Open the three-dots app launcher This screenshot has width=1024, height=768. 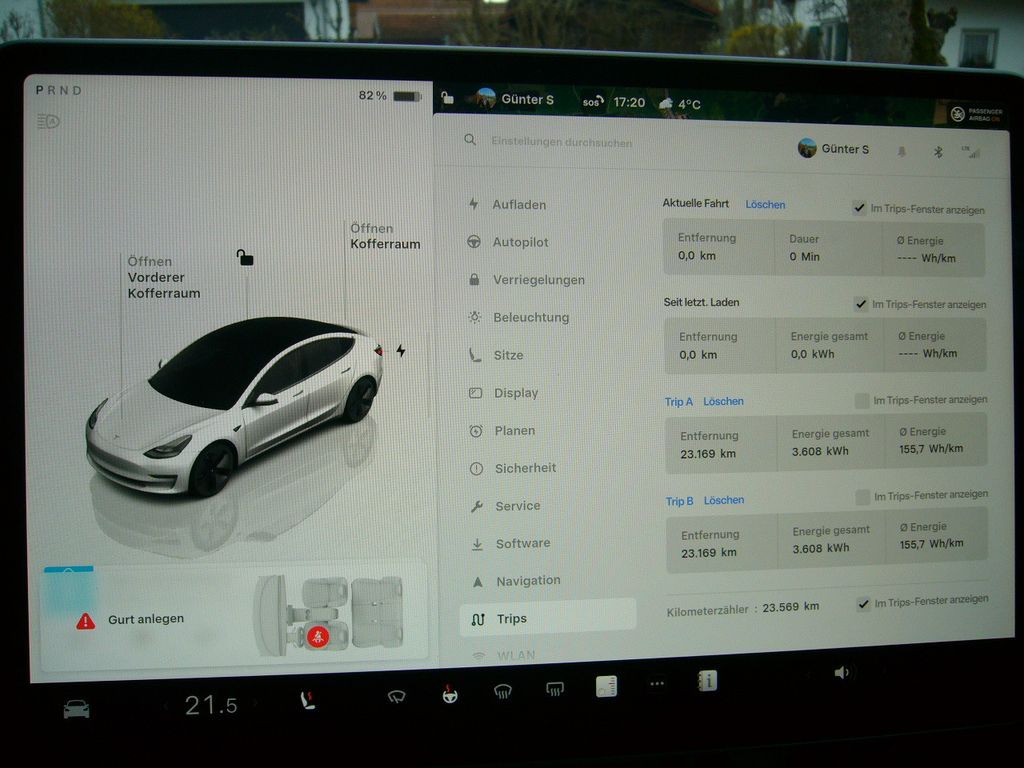657,684
